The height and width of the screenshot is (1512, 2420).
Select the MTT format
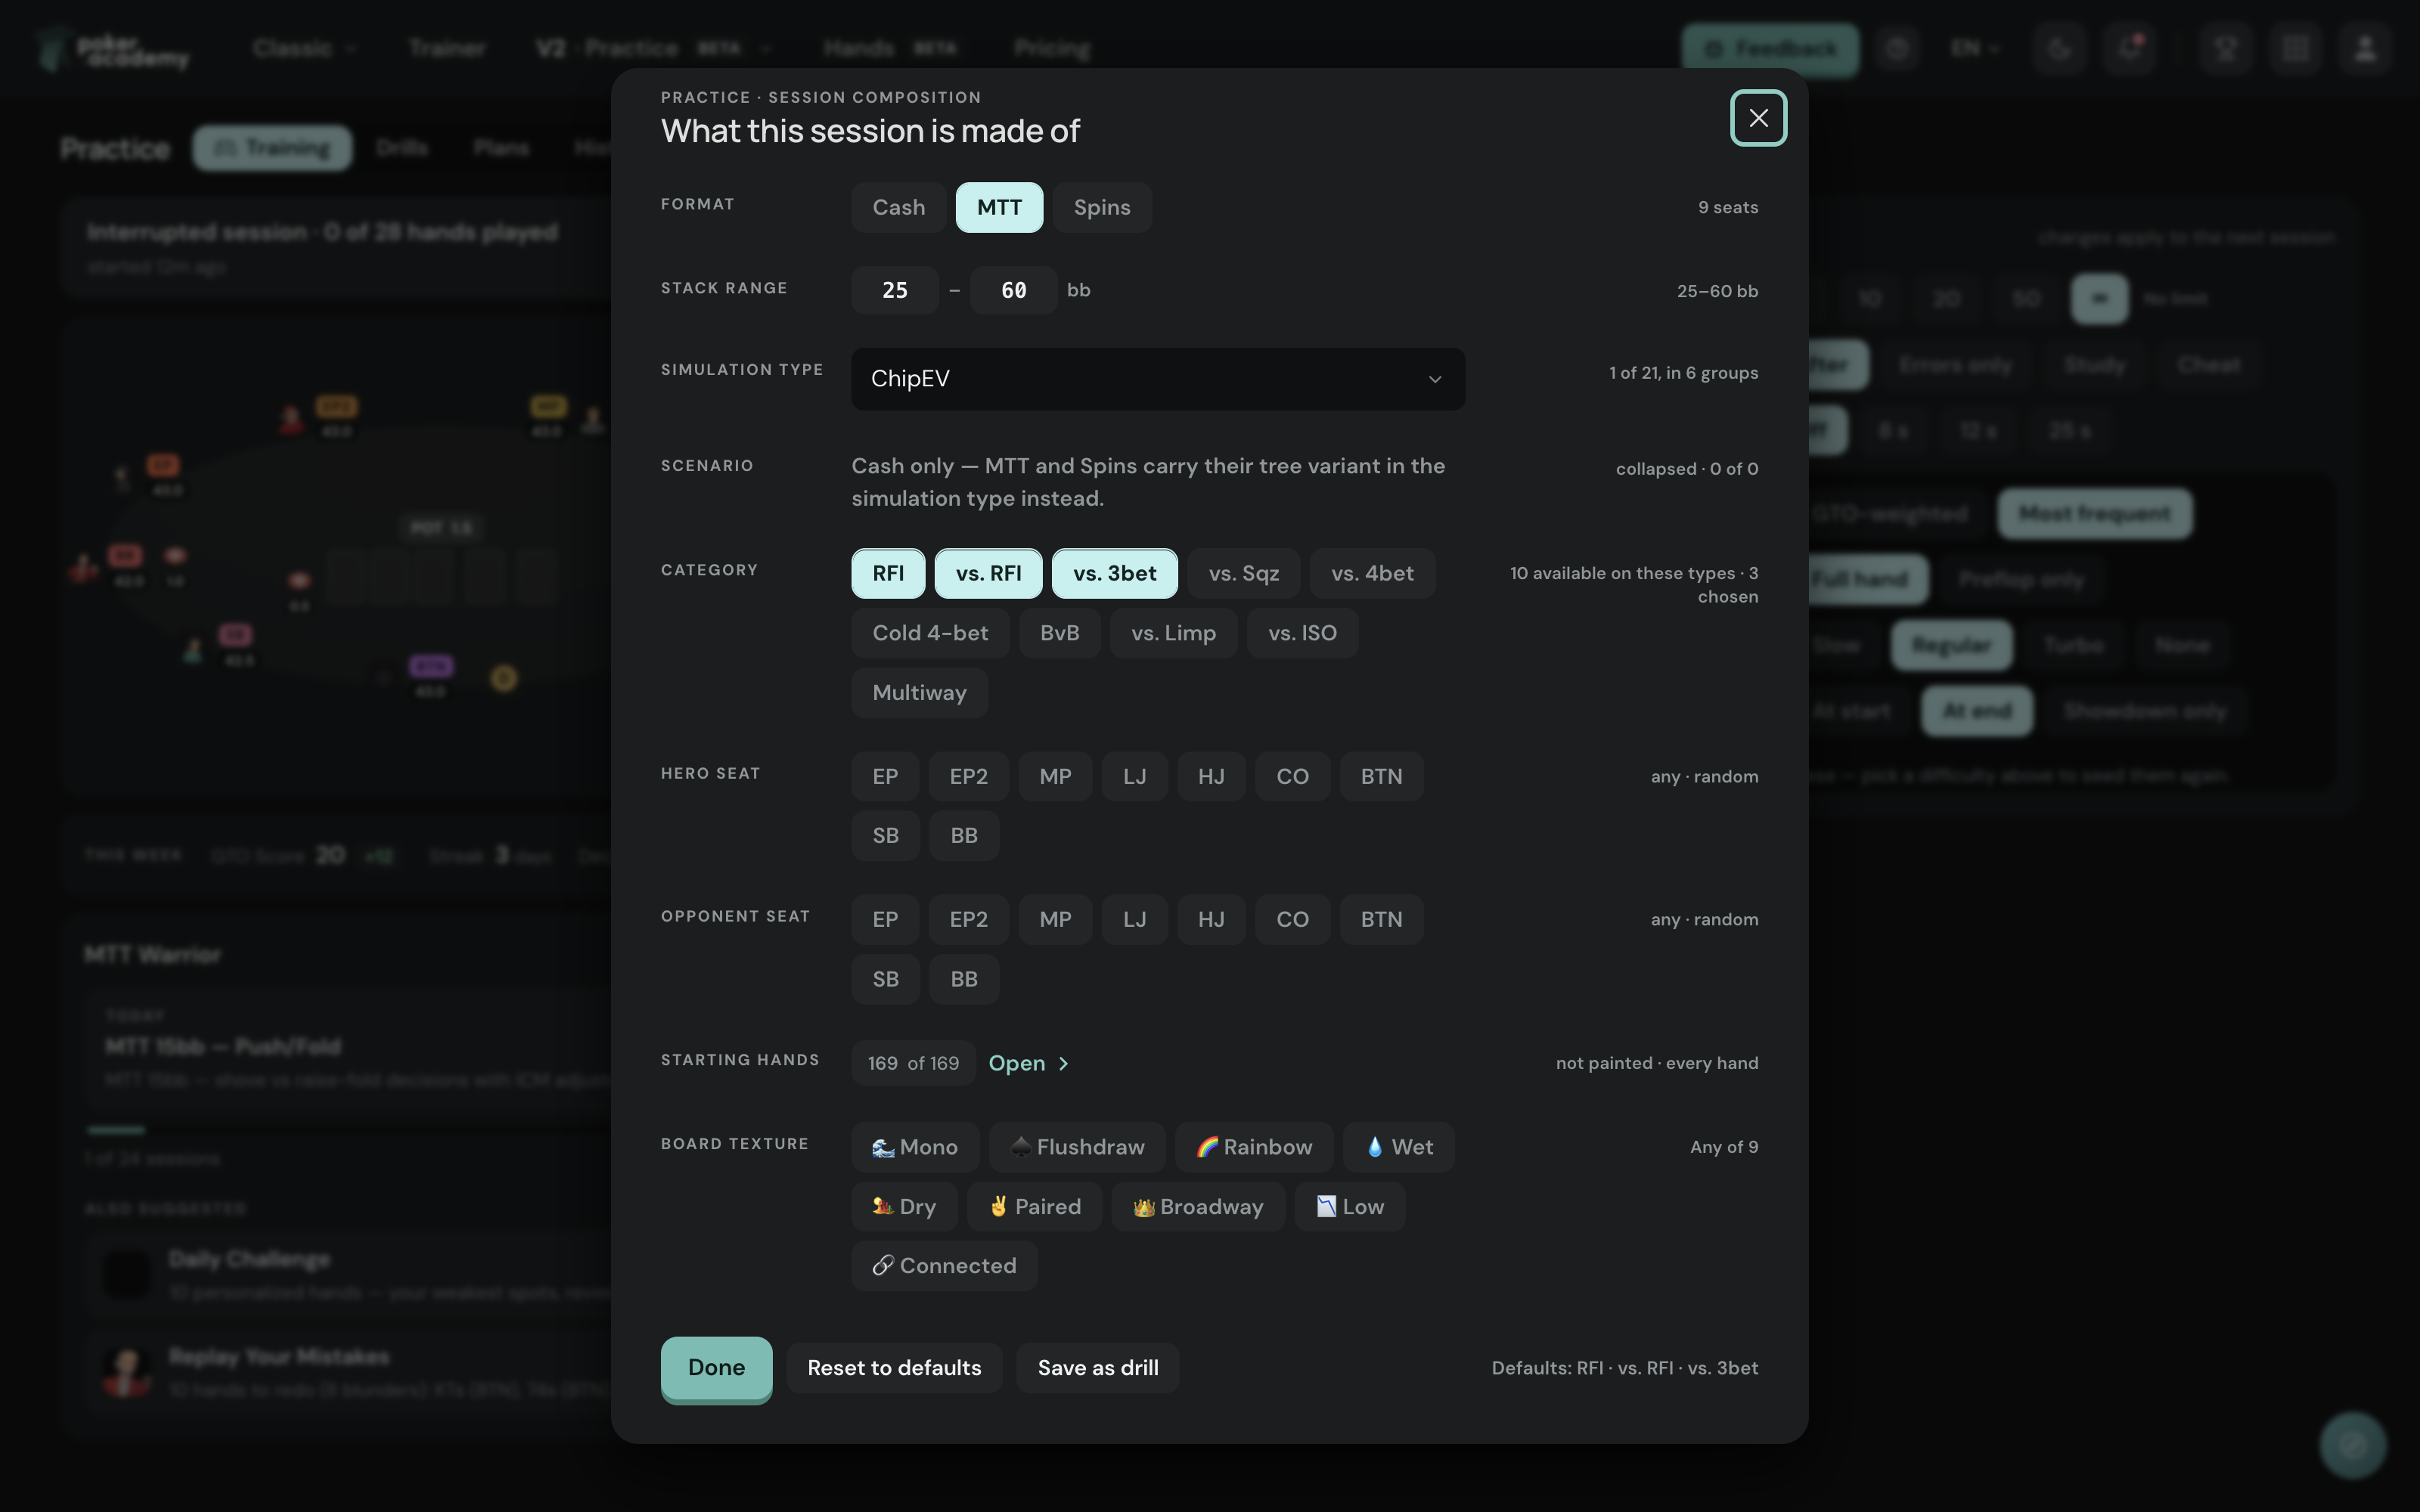[999, 207]
